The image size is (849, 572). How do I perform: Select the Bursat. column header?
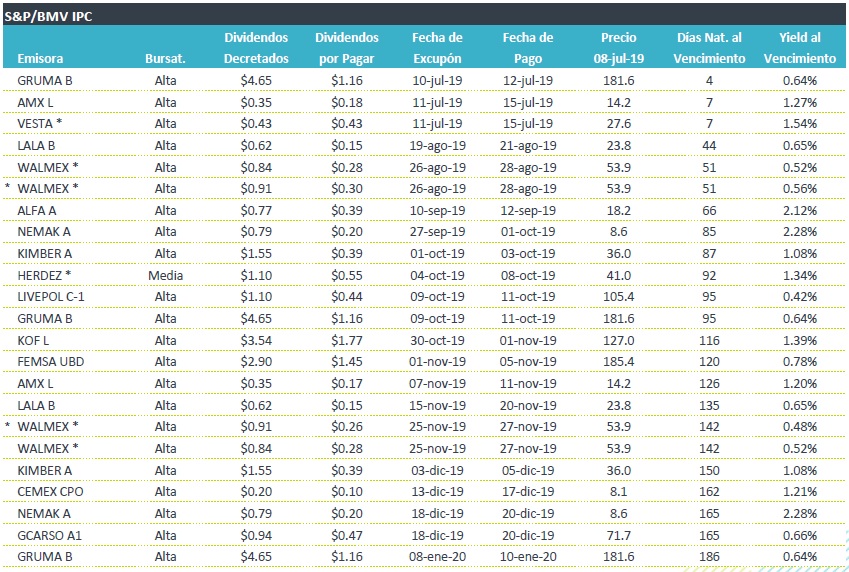pyautogui.click(x=165, y=58)
